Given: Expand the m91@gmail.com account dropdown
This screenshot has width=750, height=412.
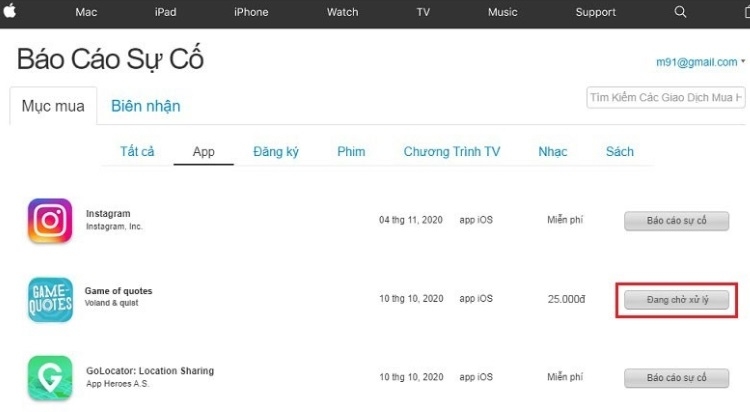Looking at the screenshot, I should (701, 62).
